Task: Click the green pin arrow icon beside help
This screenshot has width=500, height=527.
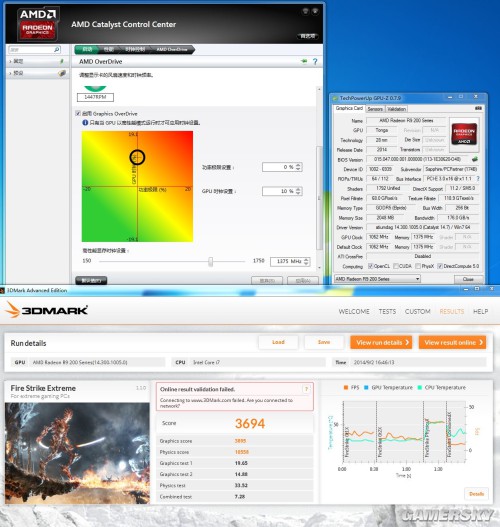Action: (x=304, y=61)
